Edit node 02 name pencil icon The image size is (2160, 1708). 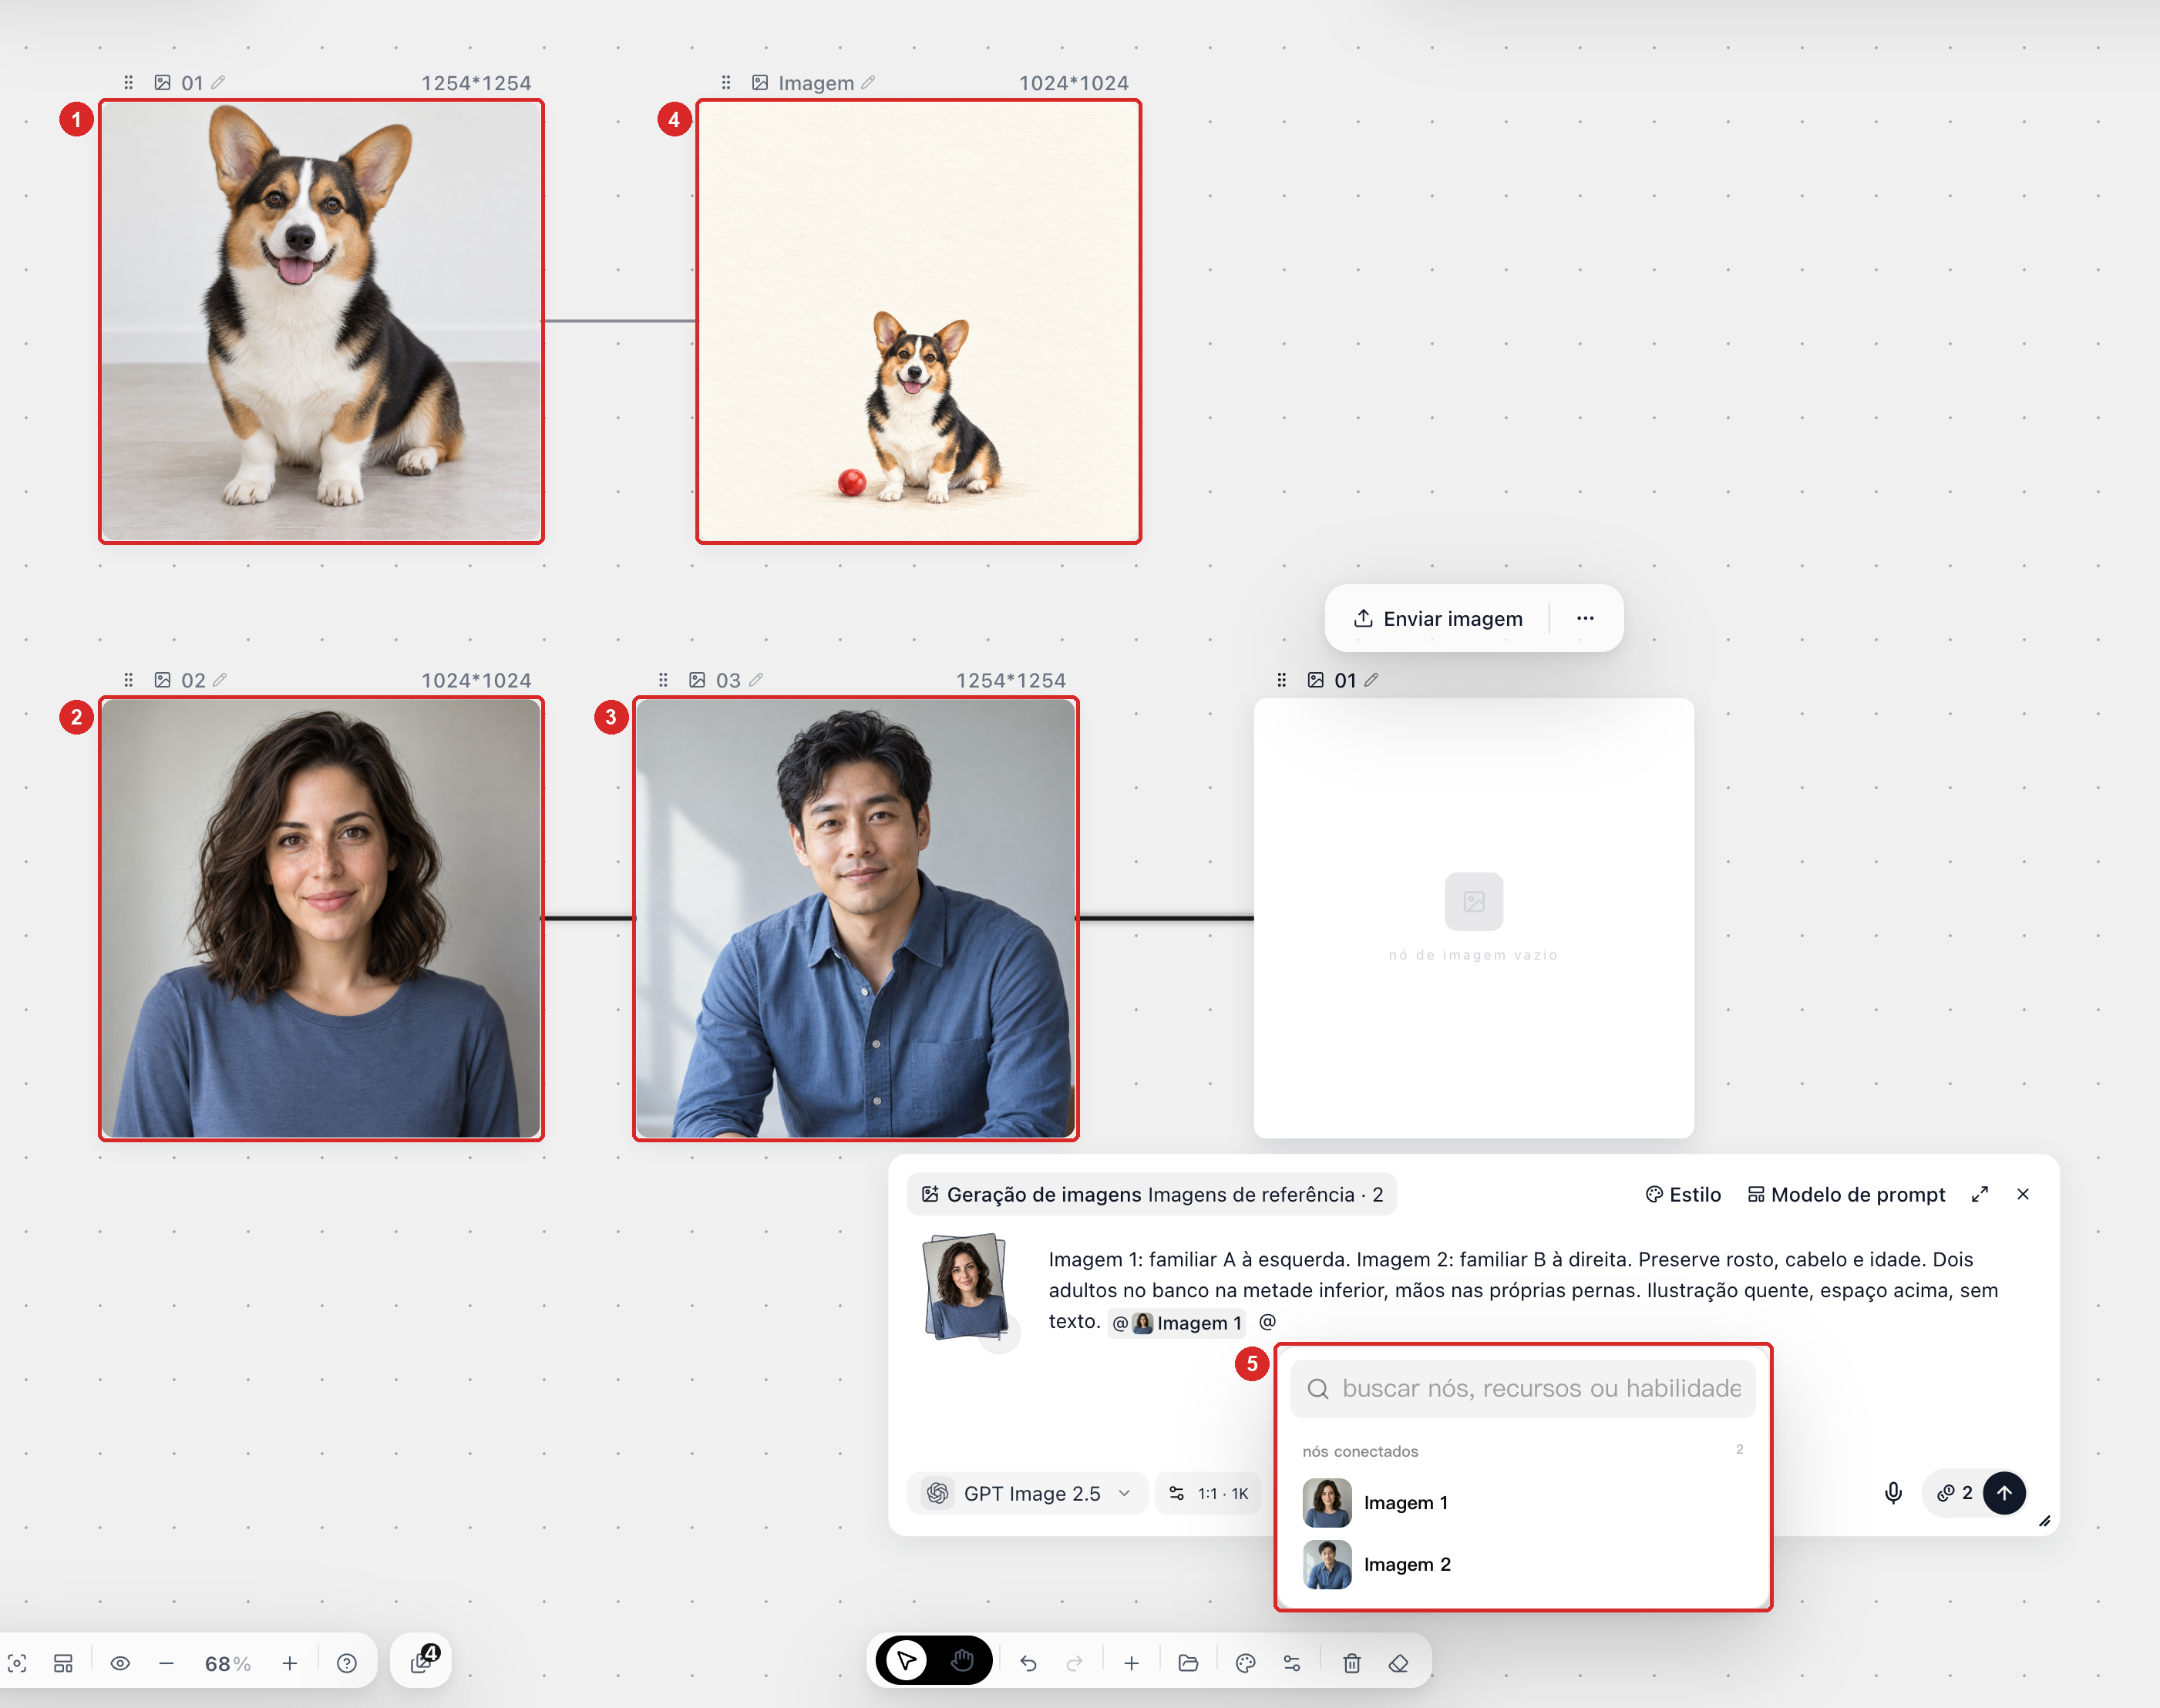[220, 679]
